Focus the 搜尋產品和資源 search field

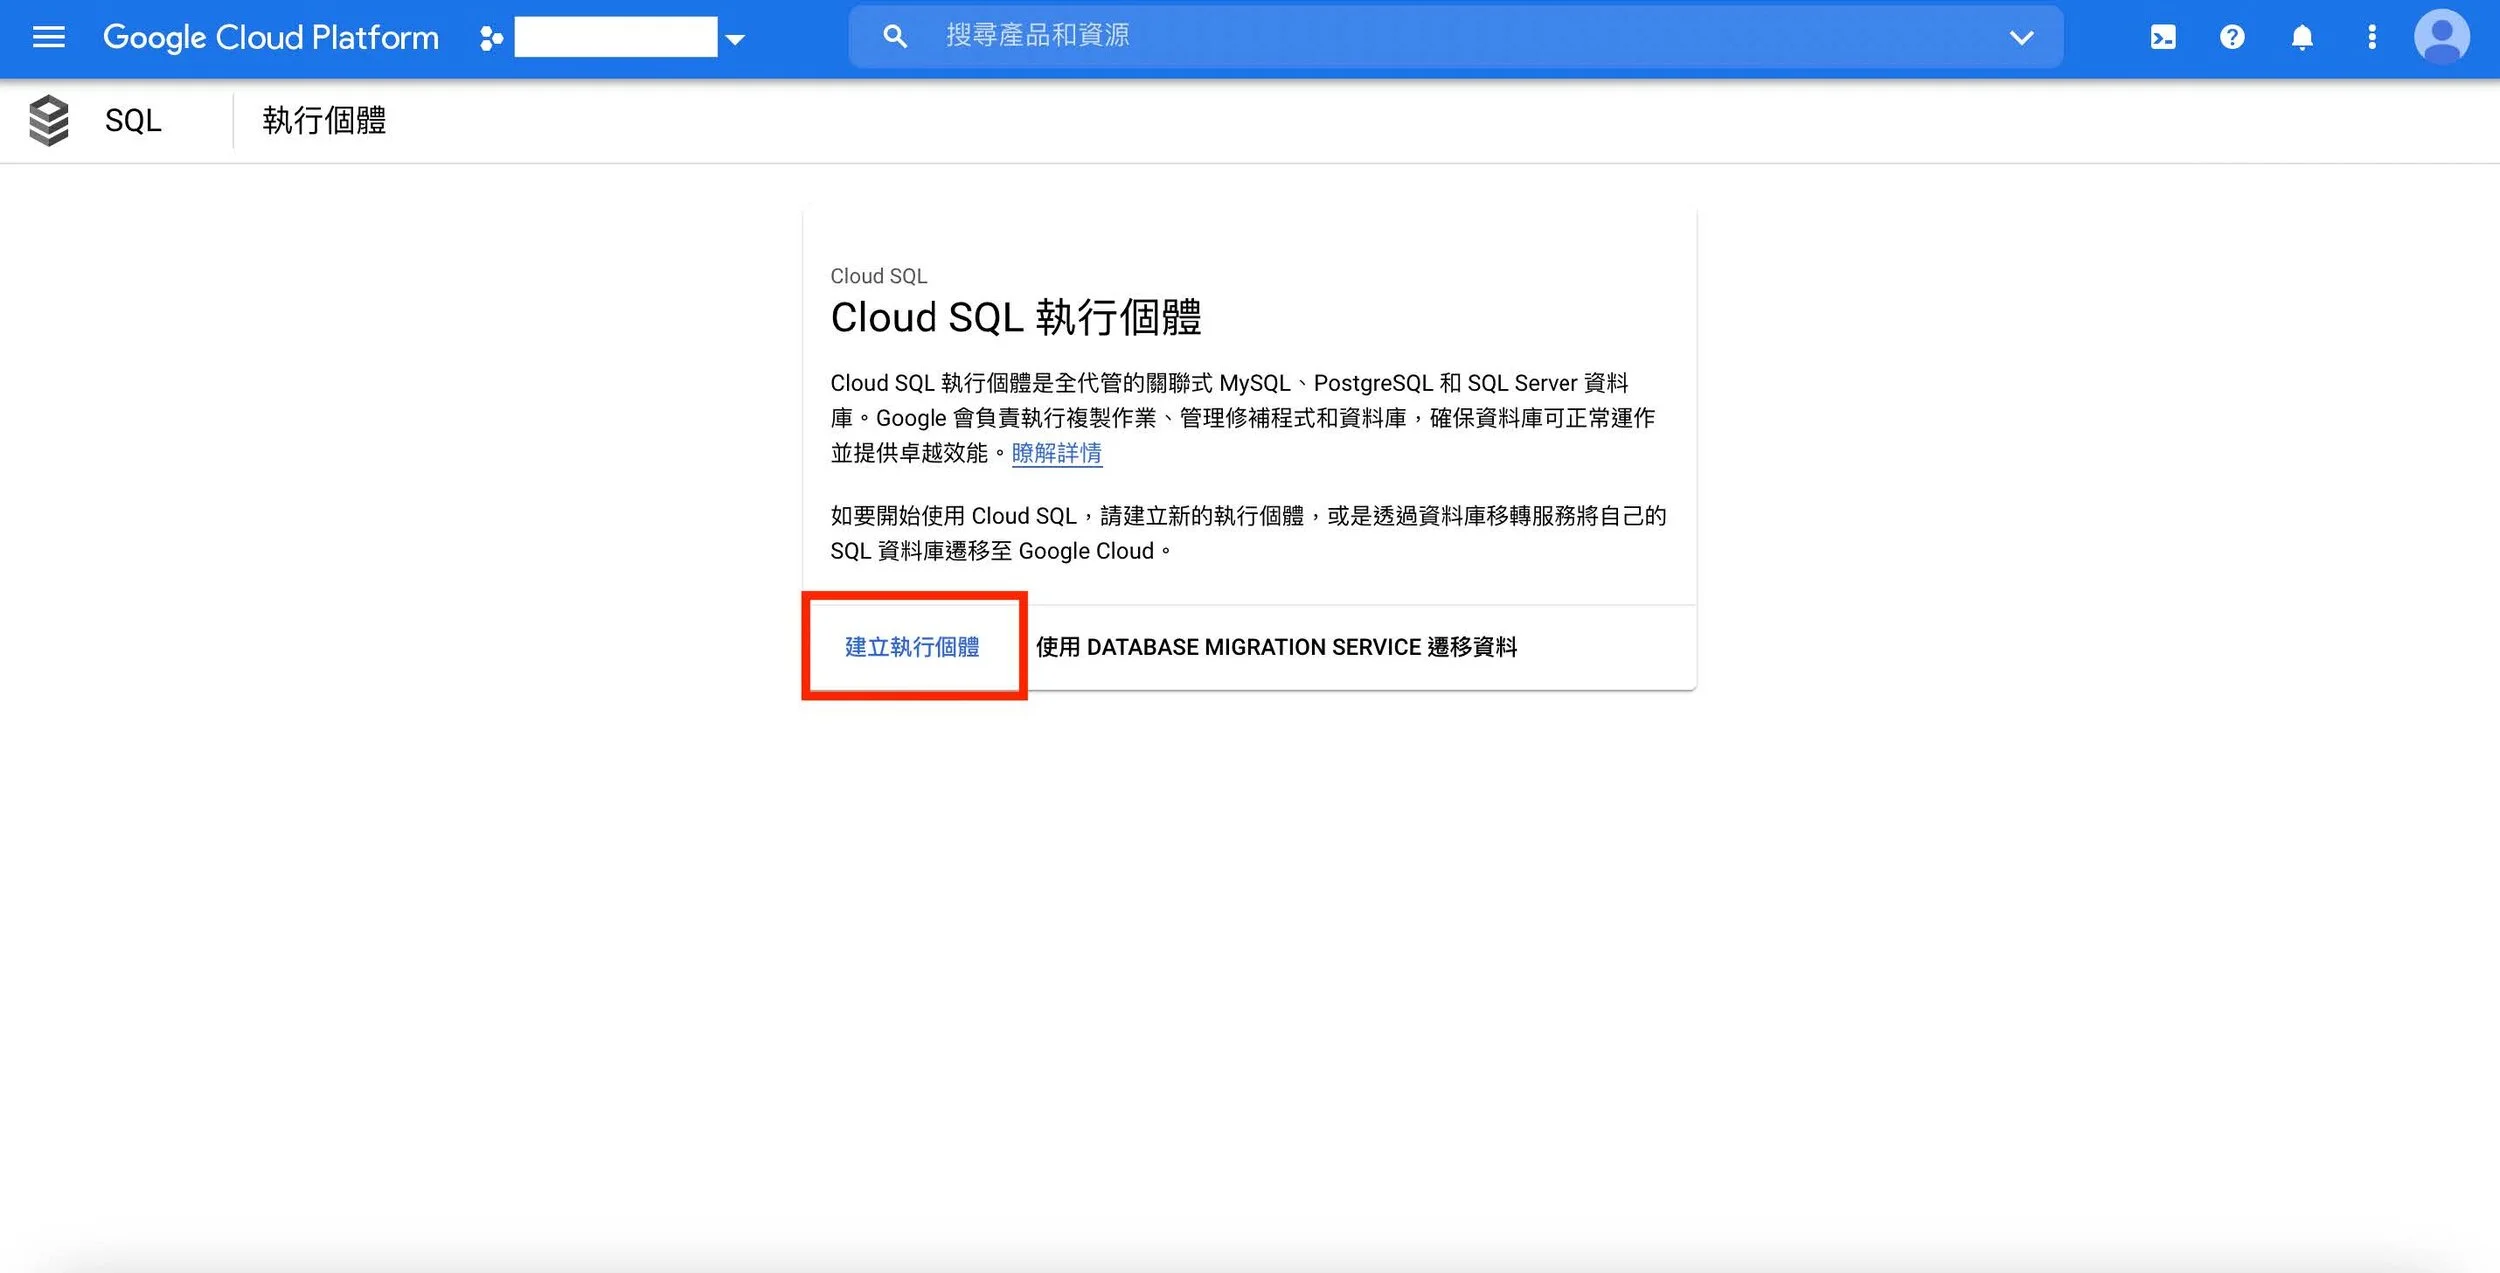point(1400,36)
